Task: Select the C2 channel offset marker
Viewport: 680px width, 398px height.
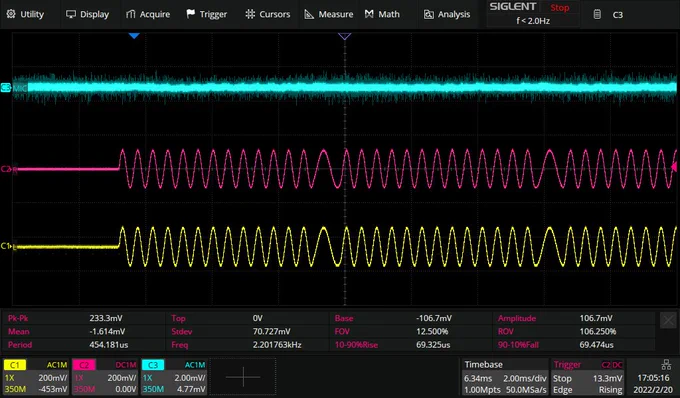Action: pyautogui.click(x=8, y=169)
